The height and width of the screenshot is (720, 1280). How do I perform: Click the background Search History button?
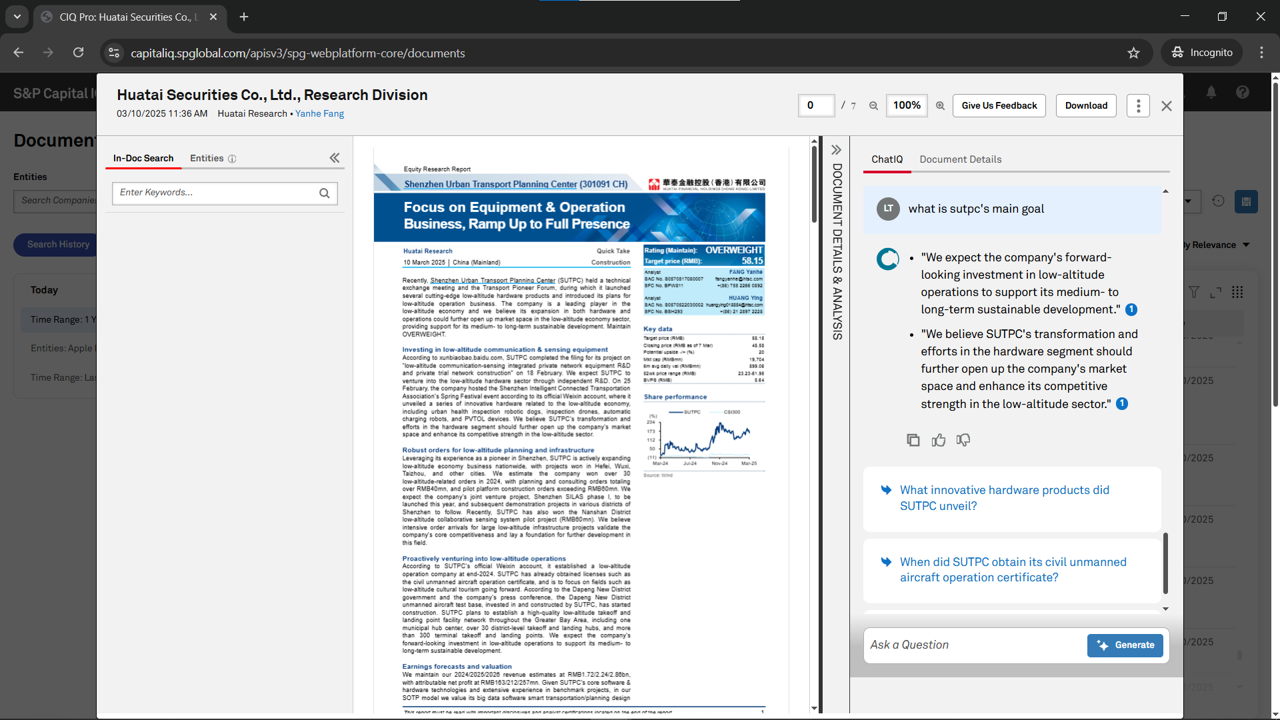(58, 244)
